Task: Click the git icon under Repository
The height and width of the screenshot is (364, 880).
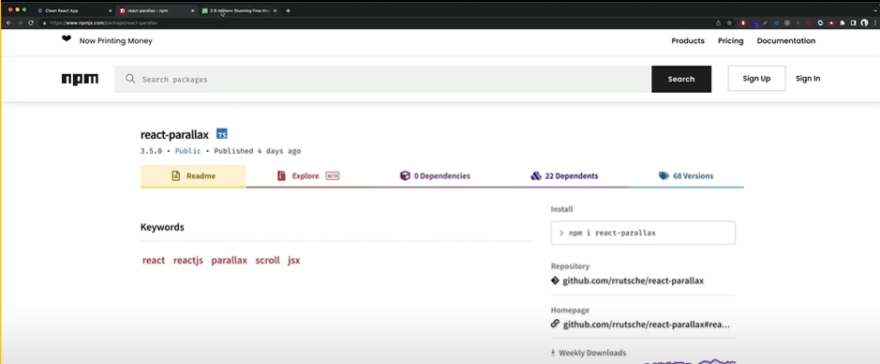Action: (555, 280)
